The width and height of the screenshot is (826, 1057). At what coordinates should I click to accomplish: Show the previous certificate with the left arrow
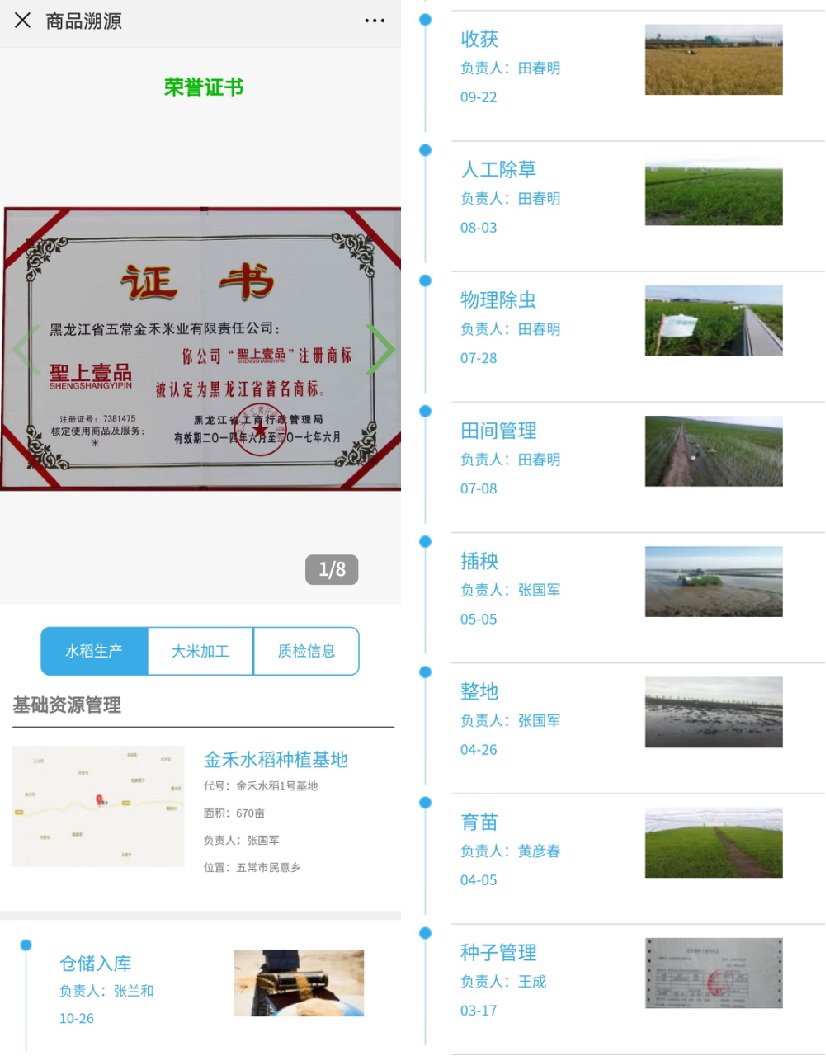(24, 349)
